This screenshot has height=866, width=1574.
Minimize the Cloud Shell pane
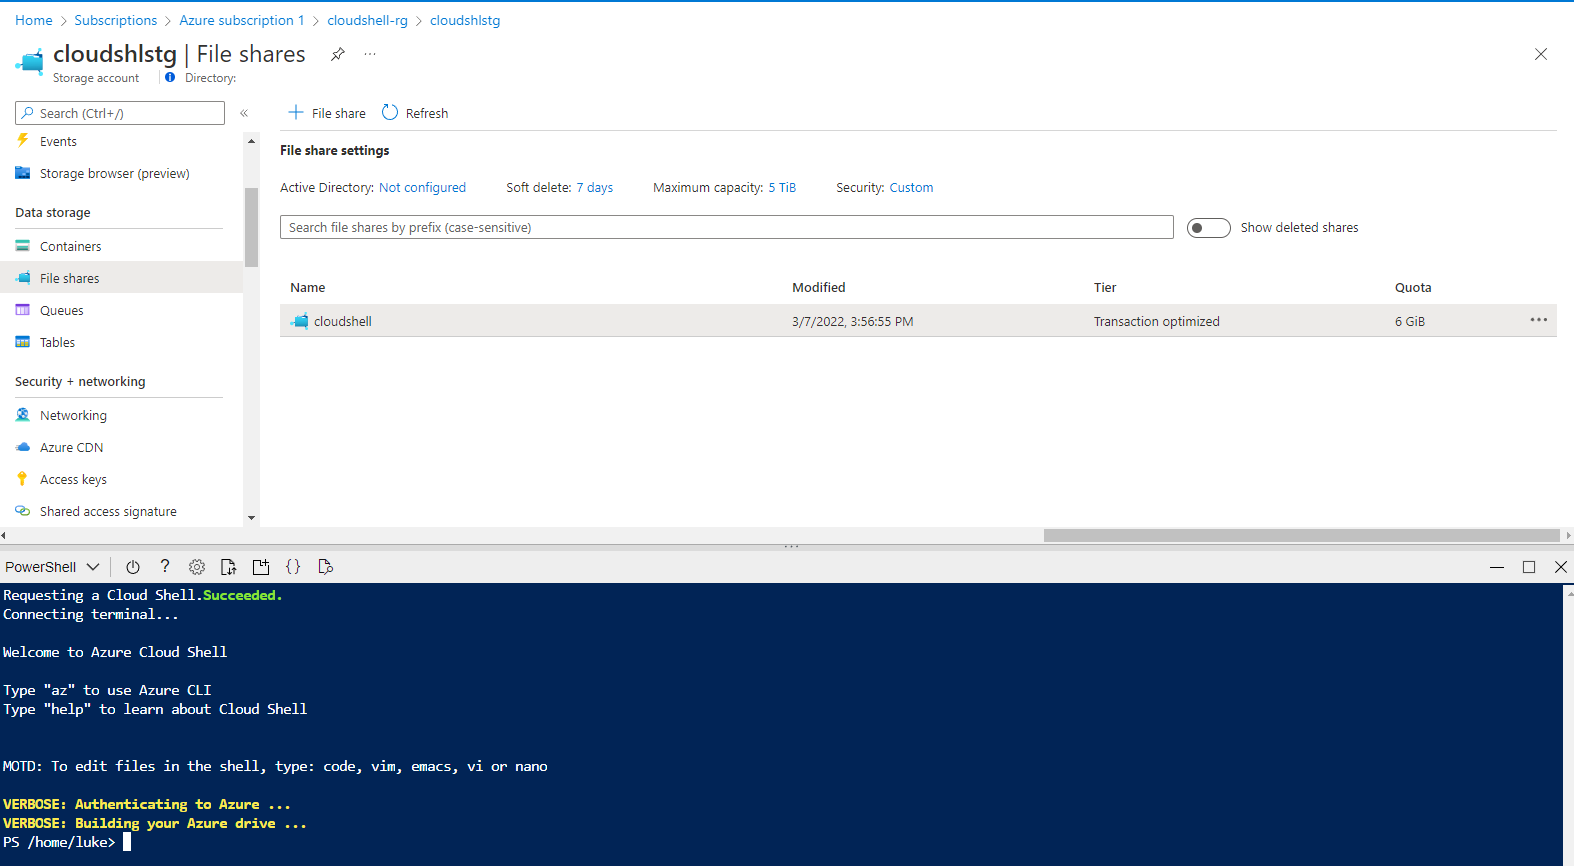pos(1497,567)
